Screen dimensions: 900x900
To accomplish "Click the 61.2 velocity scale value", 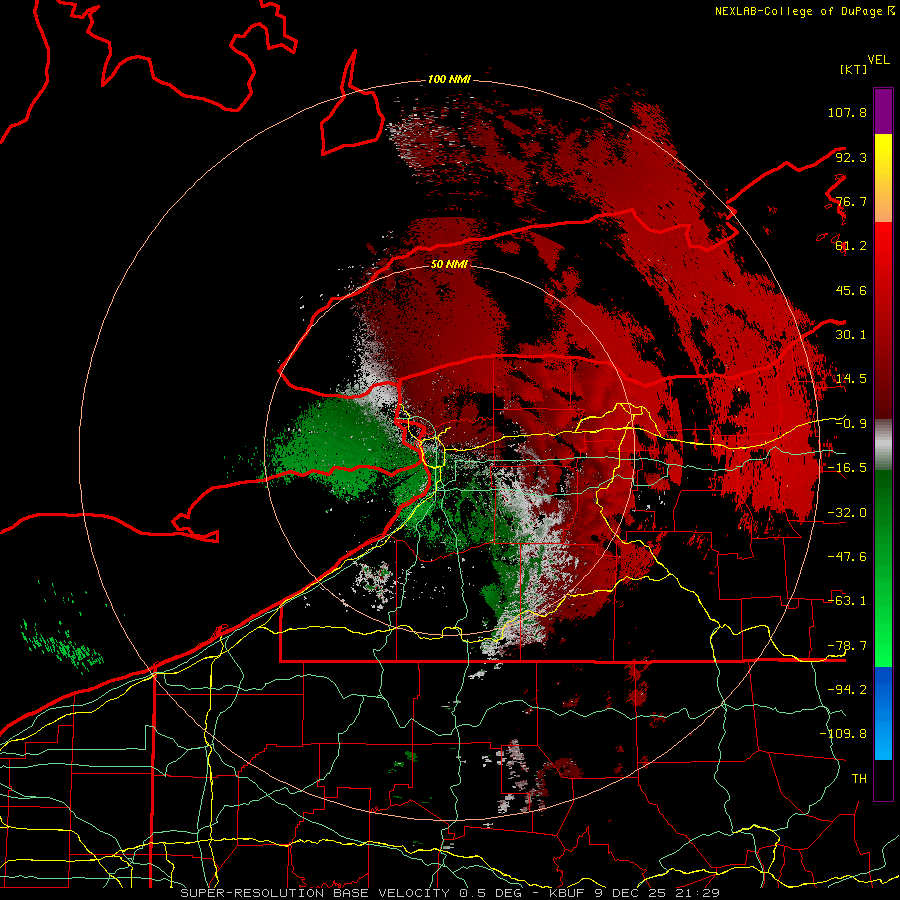I will coord(851,246).
